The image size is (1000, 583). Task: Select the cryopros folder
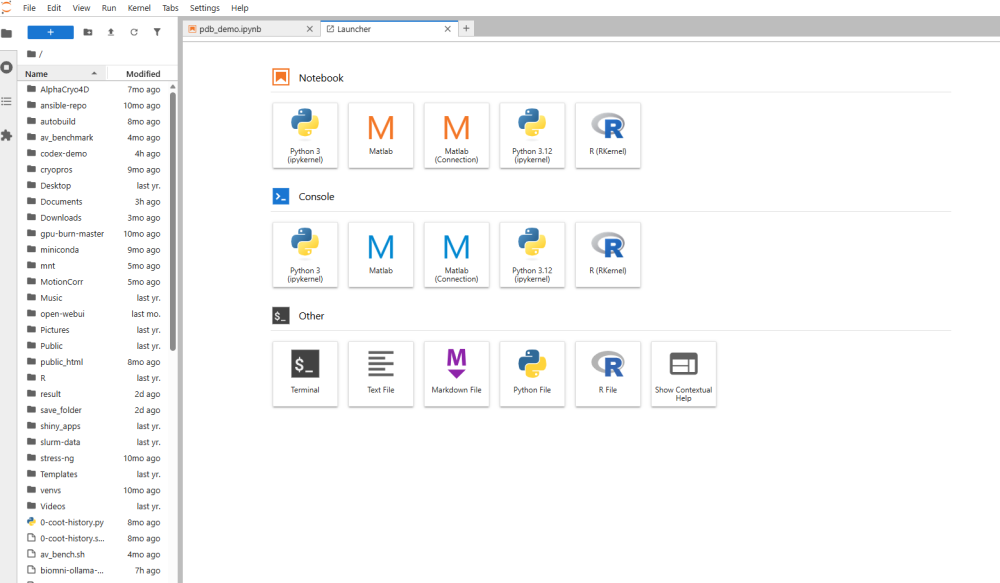coord(93,170)
